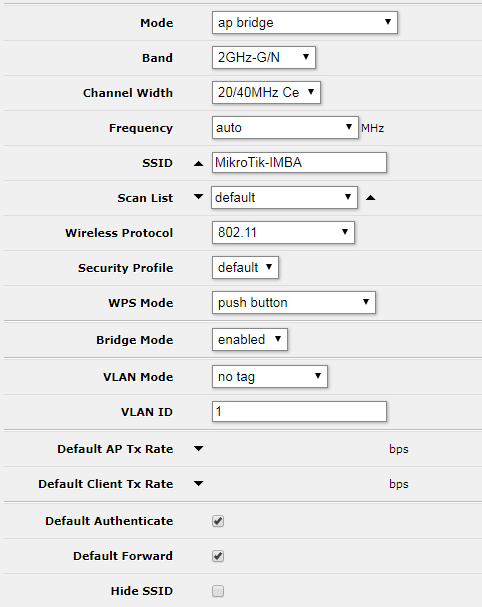This screenshot has height=607, width=482.
Task: Click the MHz unit text next to Frequency
Action: tap(372, 128)
